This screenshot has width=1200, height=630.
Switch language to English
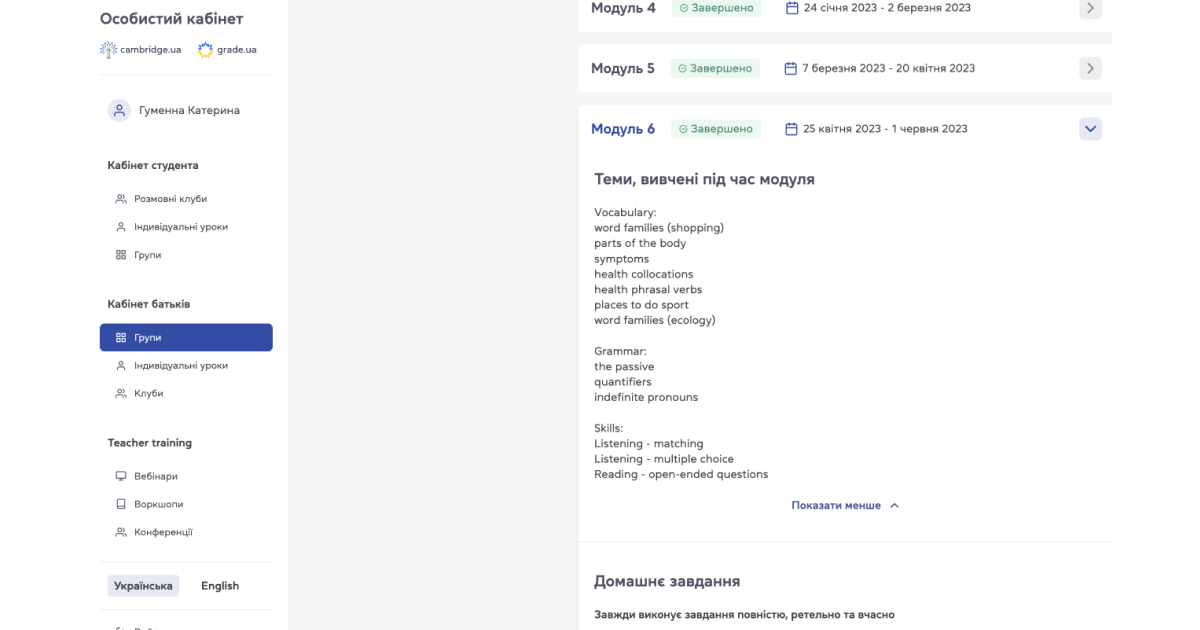point(220,586)
